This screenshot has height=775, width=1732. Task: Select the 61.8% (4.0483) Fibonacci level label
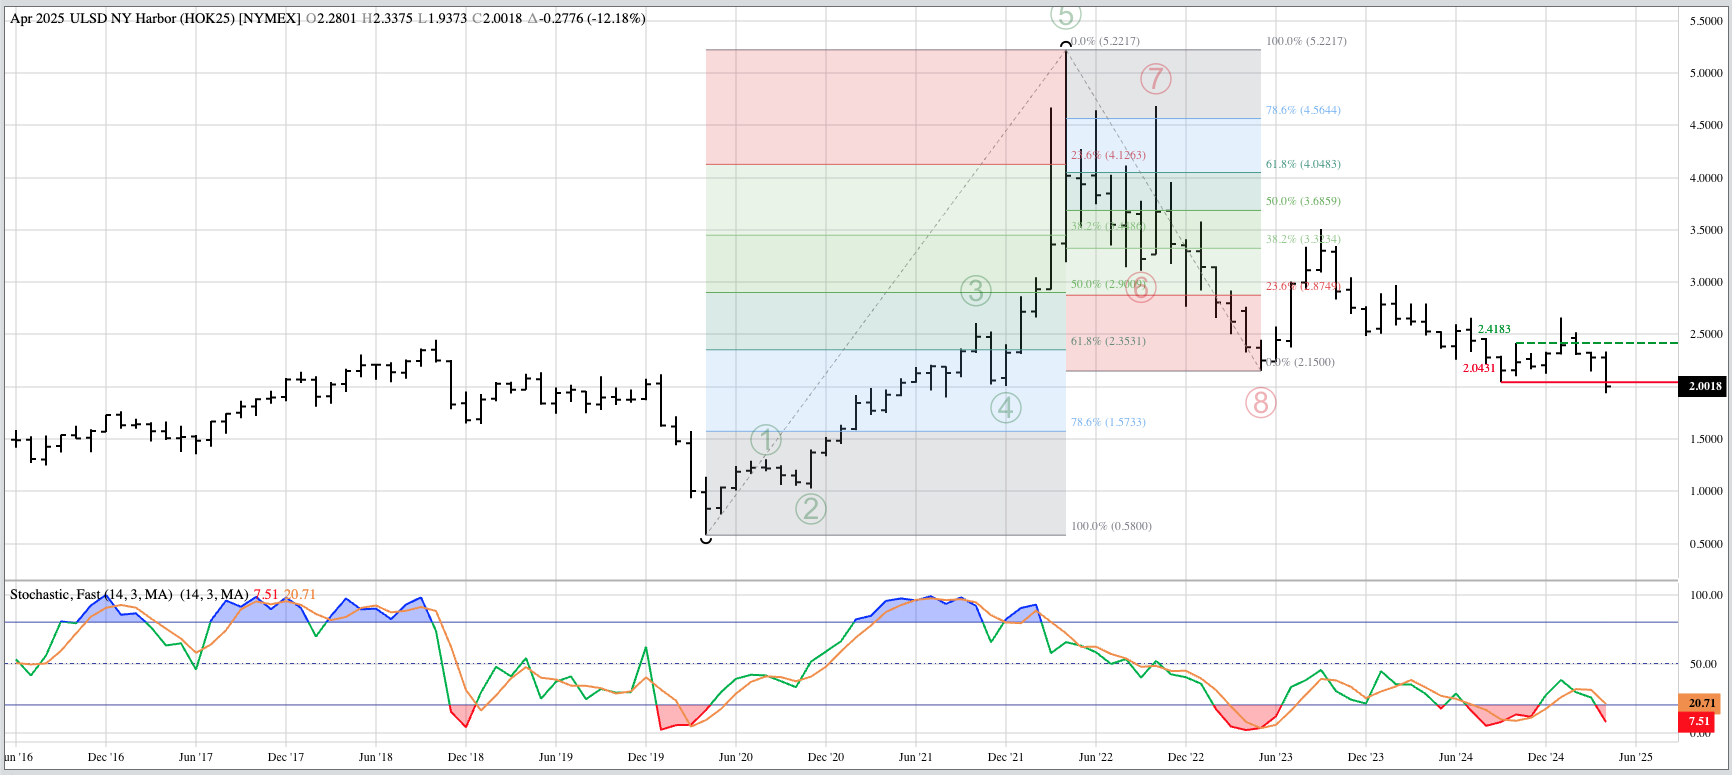point(1303,164)
